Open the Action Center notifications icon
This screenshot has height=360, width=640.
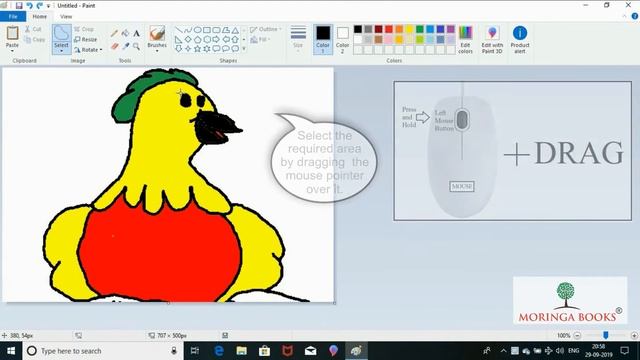click(x=625, y=351)
